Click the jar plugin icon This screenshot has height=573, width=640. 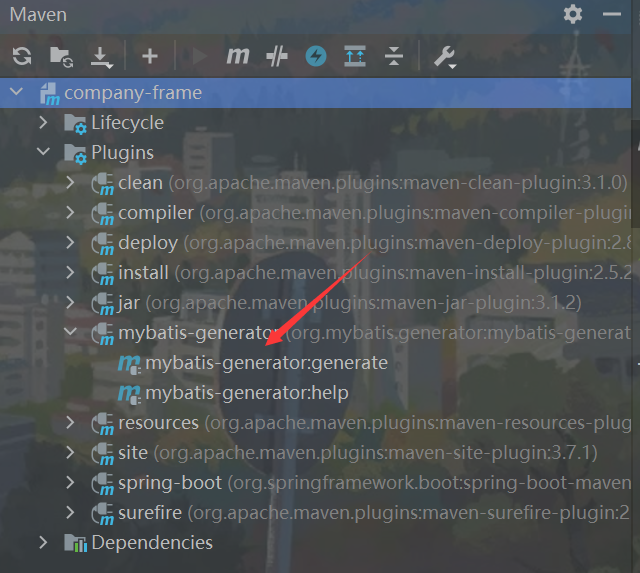[x=102, y=304]
